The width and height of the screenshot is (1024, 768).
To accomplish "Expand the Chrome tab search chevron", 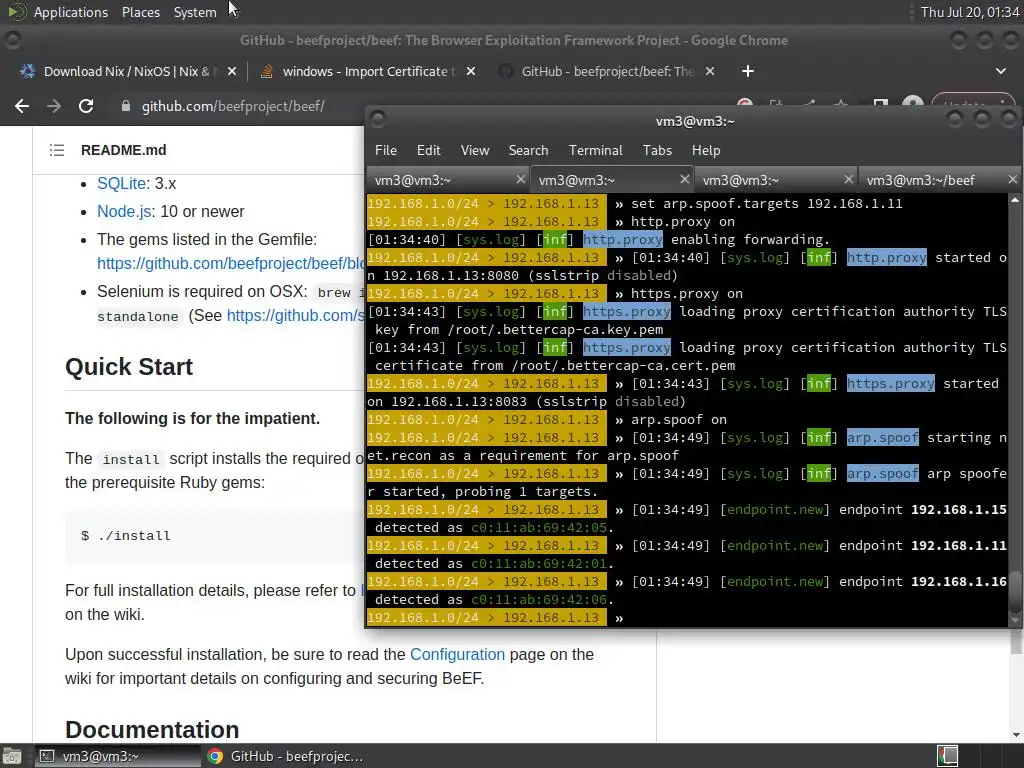I will tap(1000, 71).
